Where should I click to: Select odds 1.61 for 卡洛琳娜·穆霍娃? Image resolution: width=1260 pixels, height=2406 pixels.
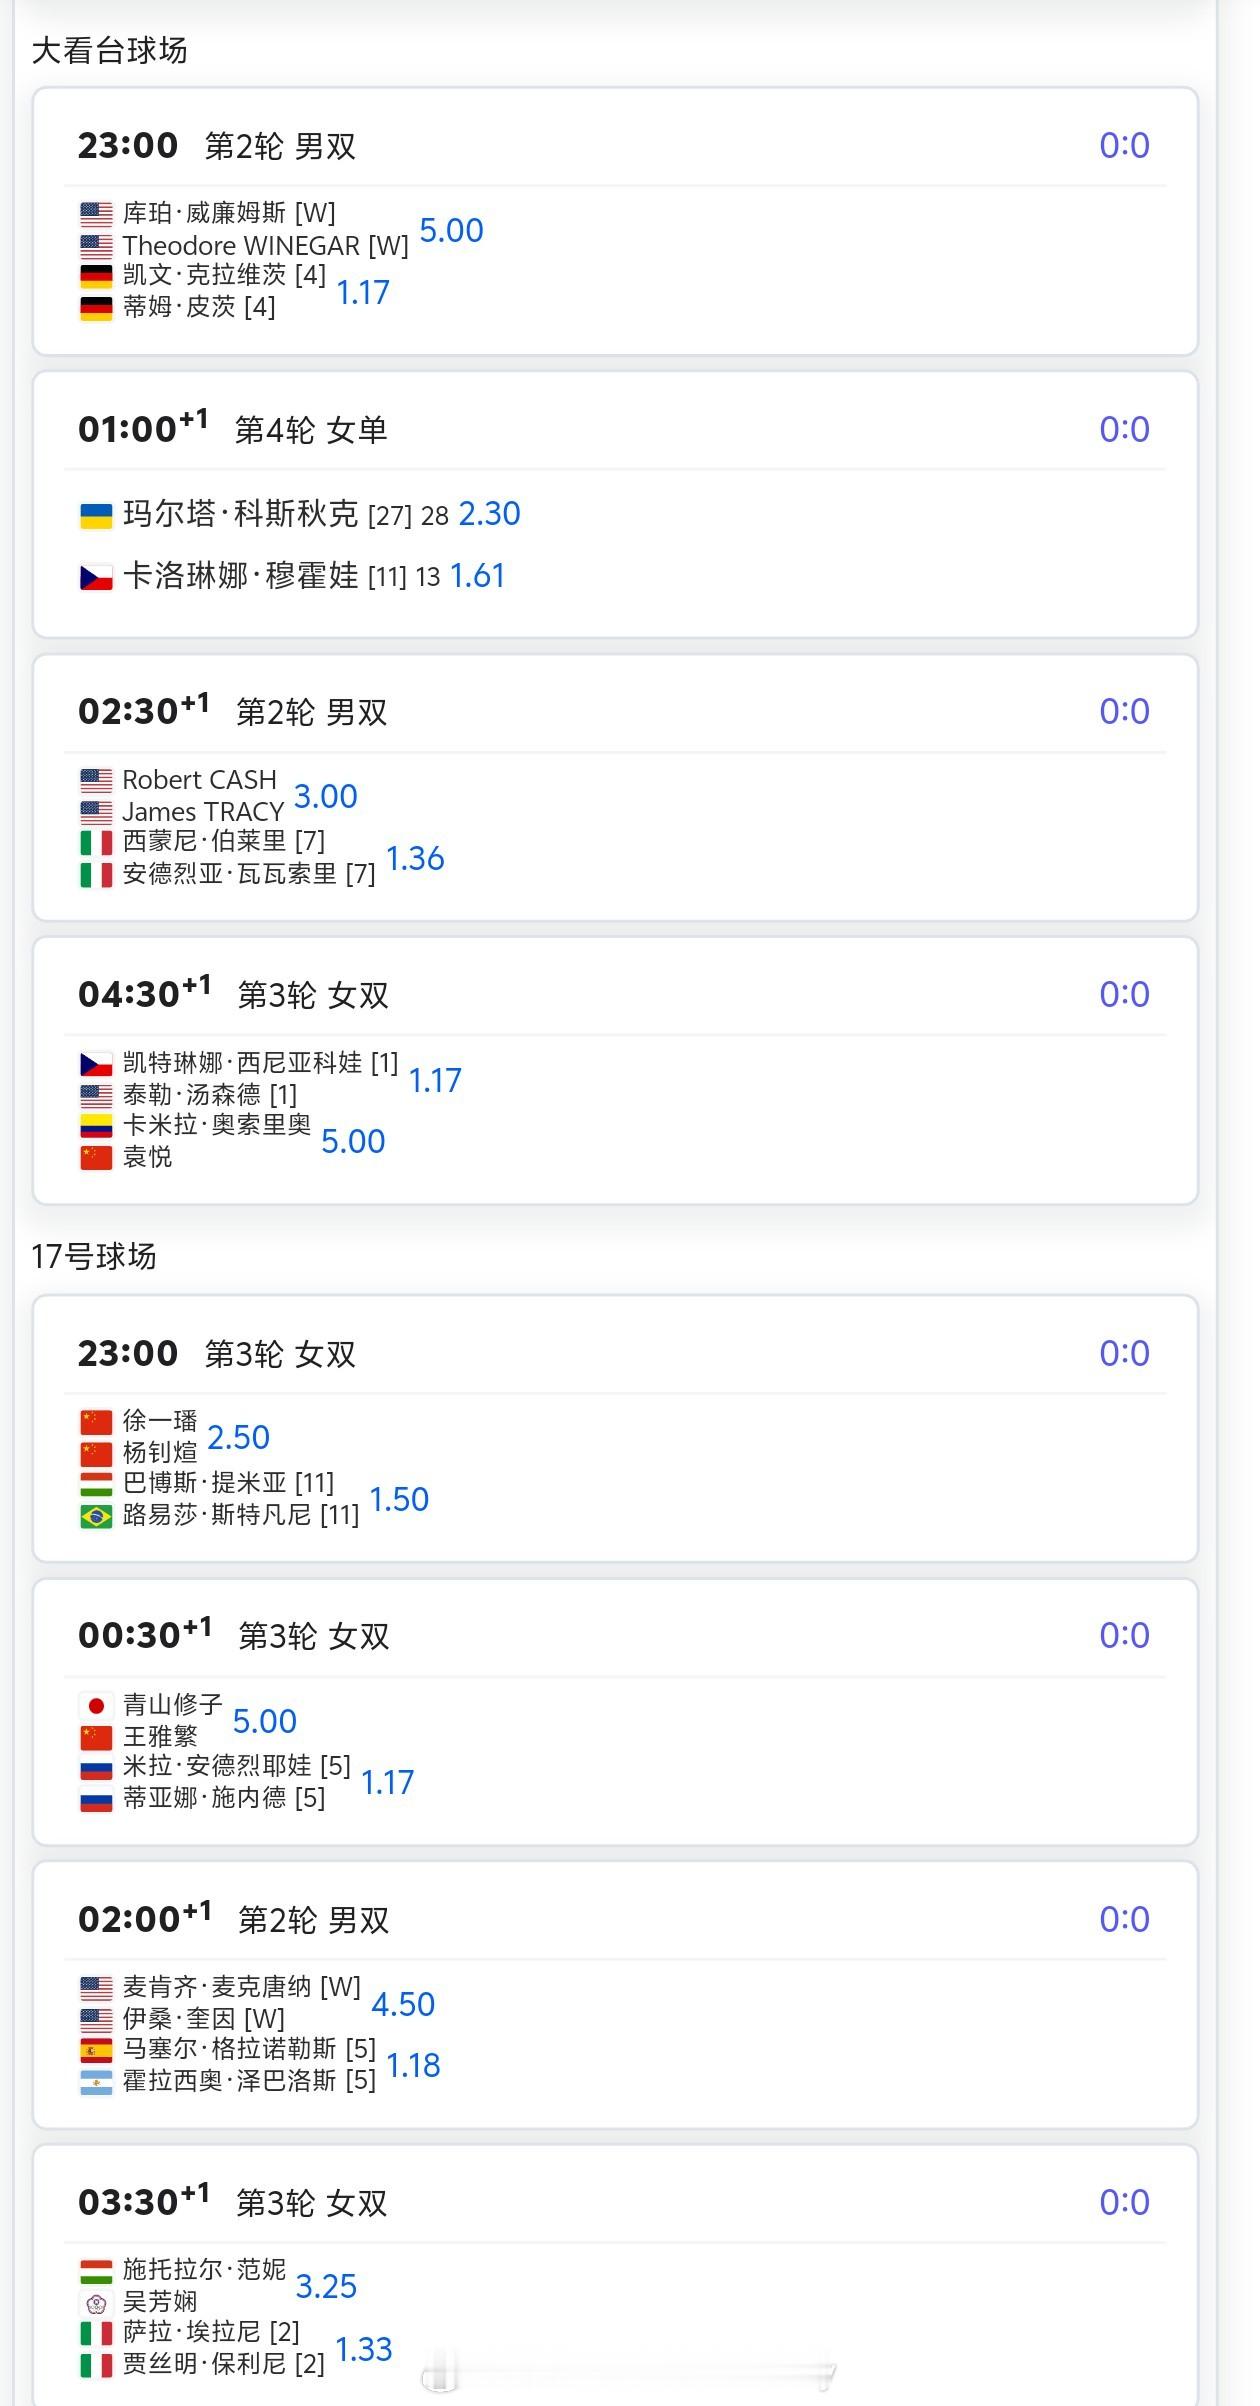point(477,576)
